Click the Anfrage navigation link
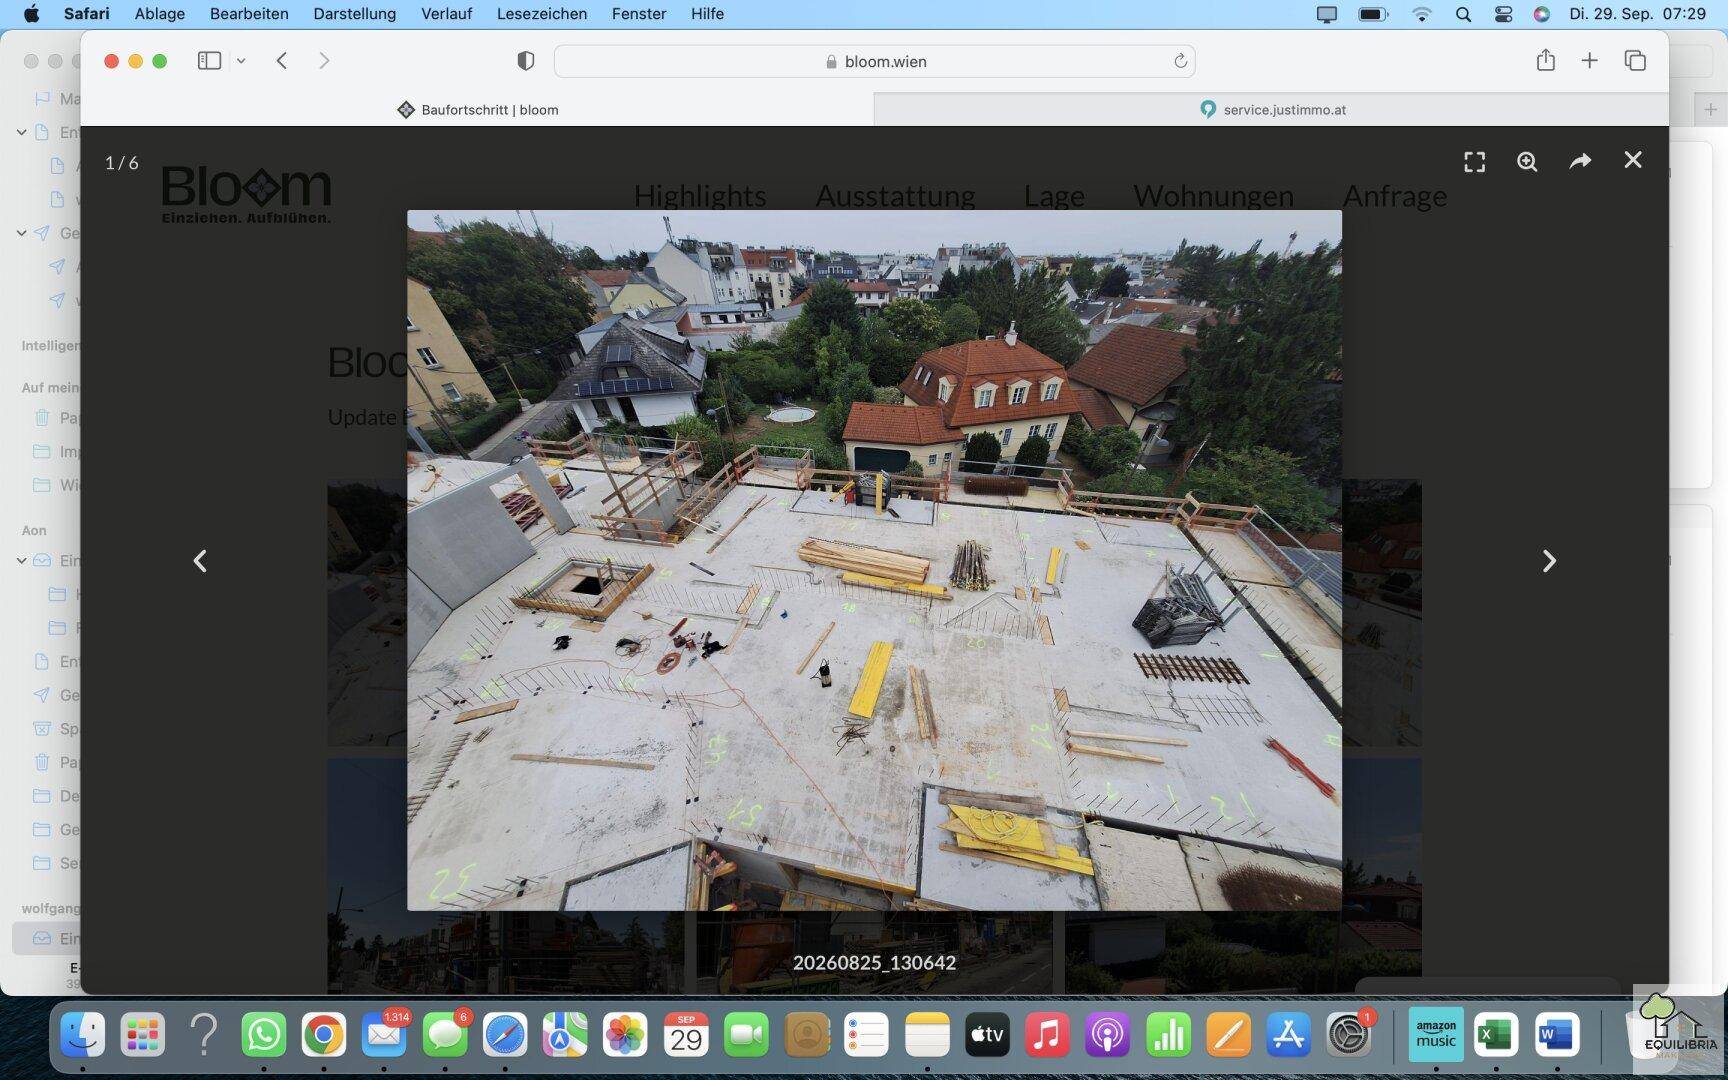The width and height of the screenshot is (1728, 1080). [1394, 196]
